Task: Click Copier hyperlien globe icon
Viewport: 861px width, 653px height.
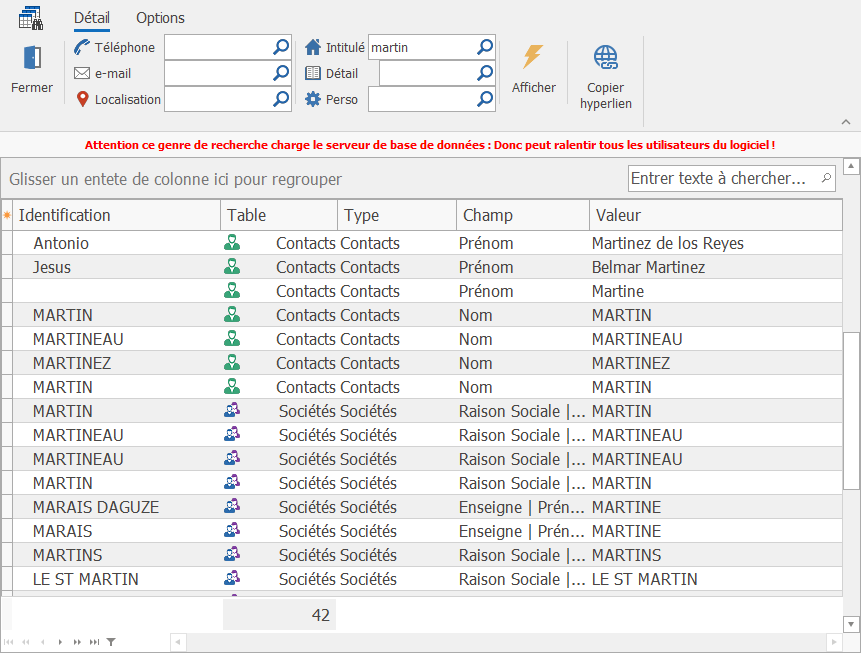Action: [605, 57]
